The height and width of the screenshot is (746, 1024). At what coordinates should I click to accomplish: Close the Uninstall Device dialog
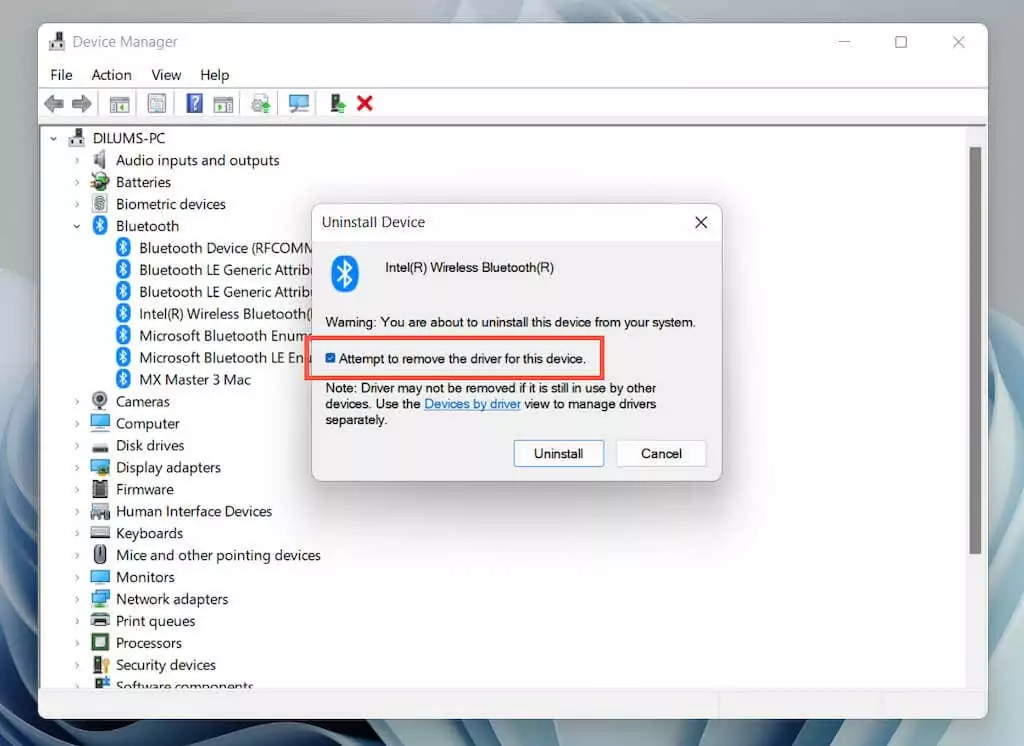[x=701, y=222]
